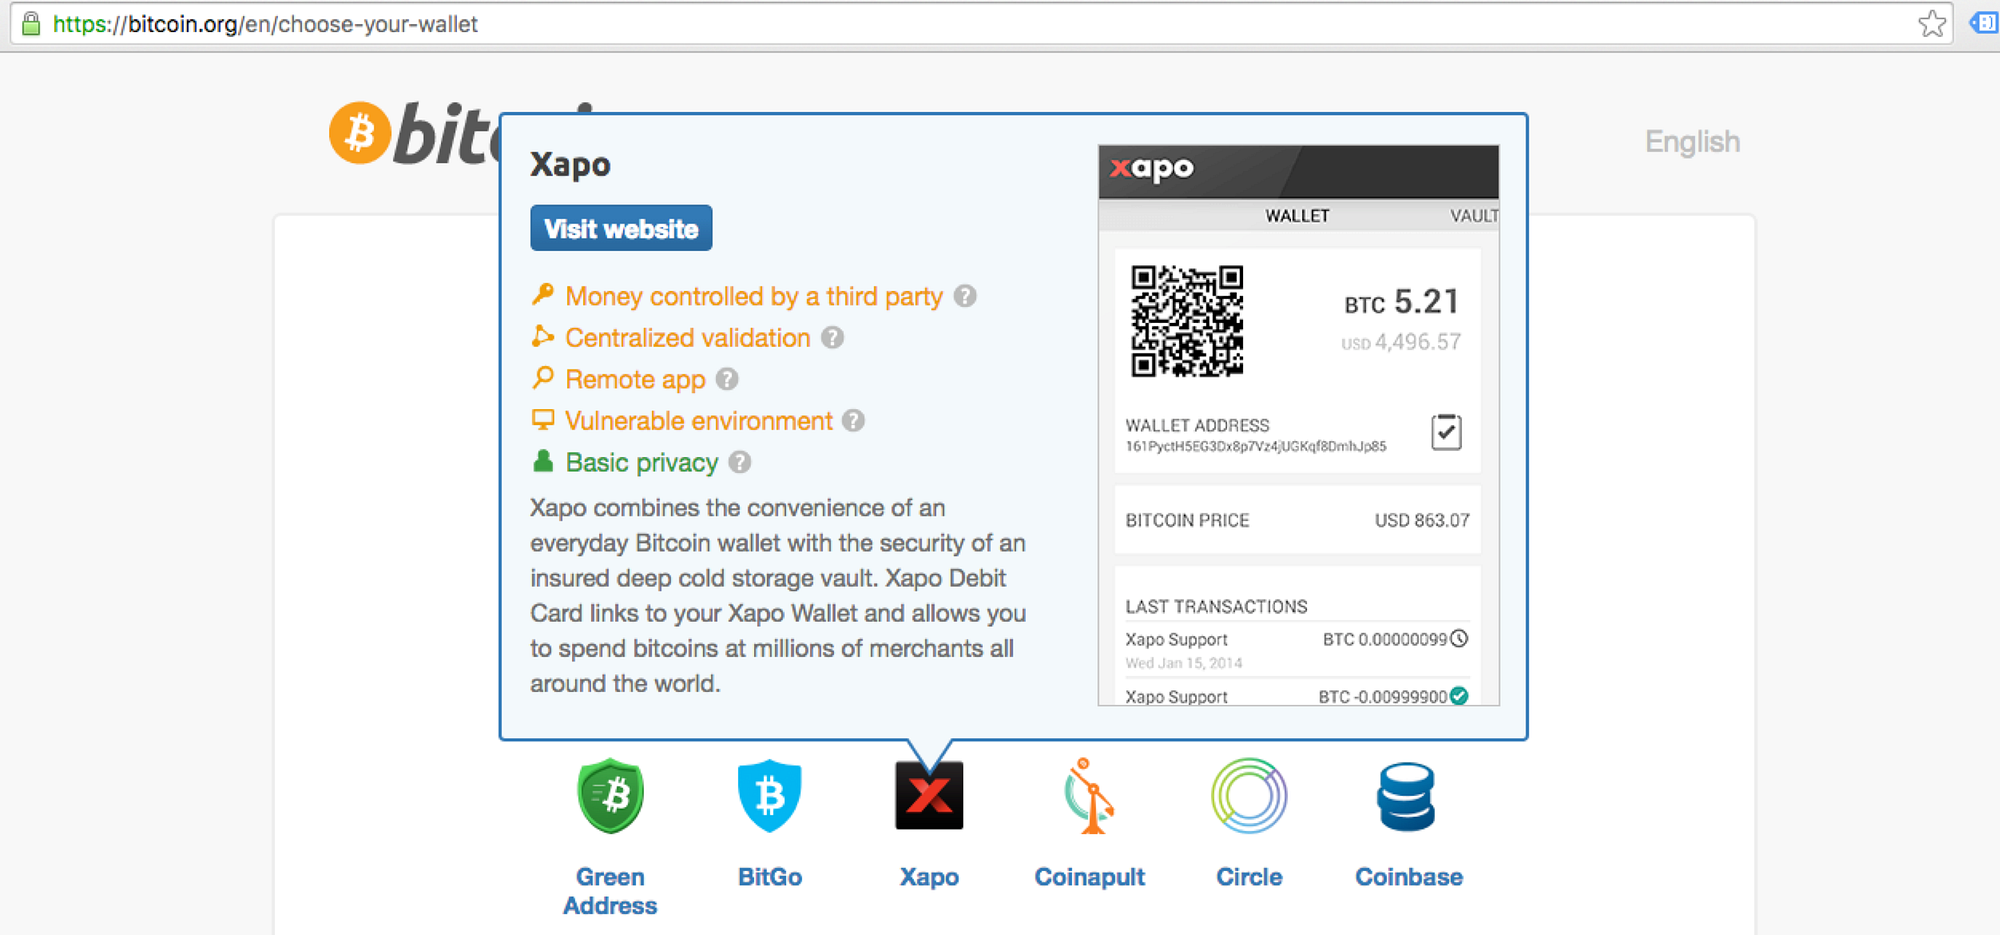Click the confirmed checkmark icon on second transaction
Viewport: 2000px width, 935px height.
(x=1459, y=696)
